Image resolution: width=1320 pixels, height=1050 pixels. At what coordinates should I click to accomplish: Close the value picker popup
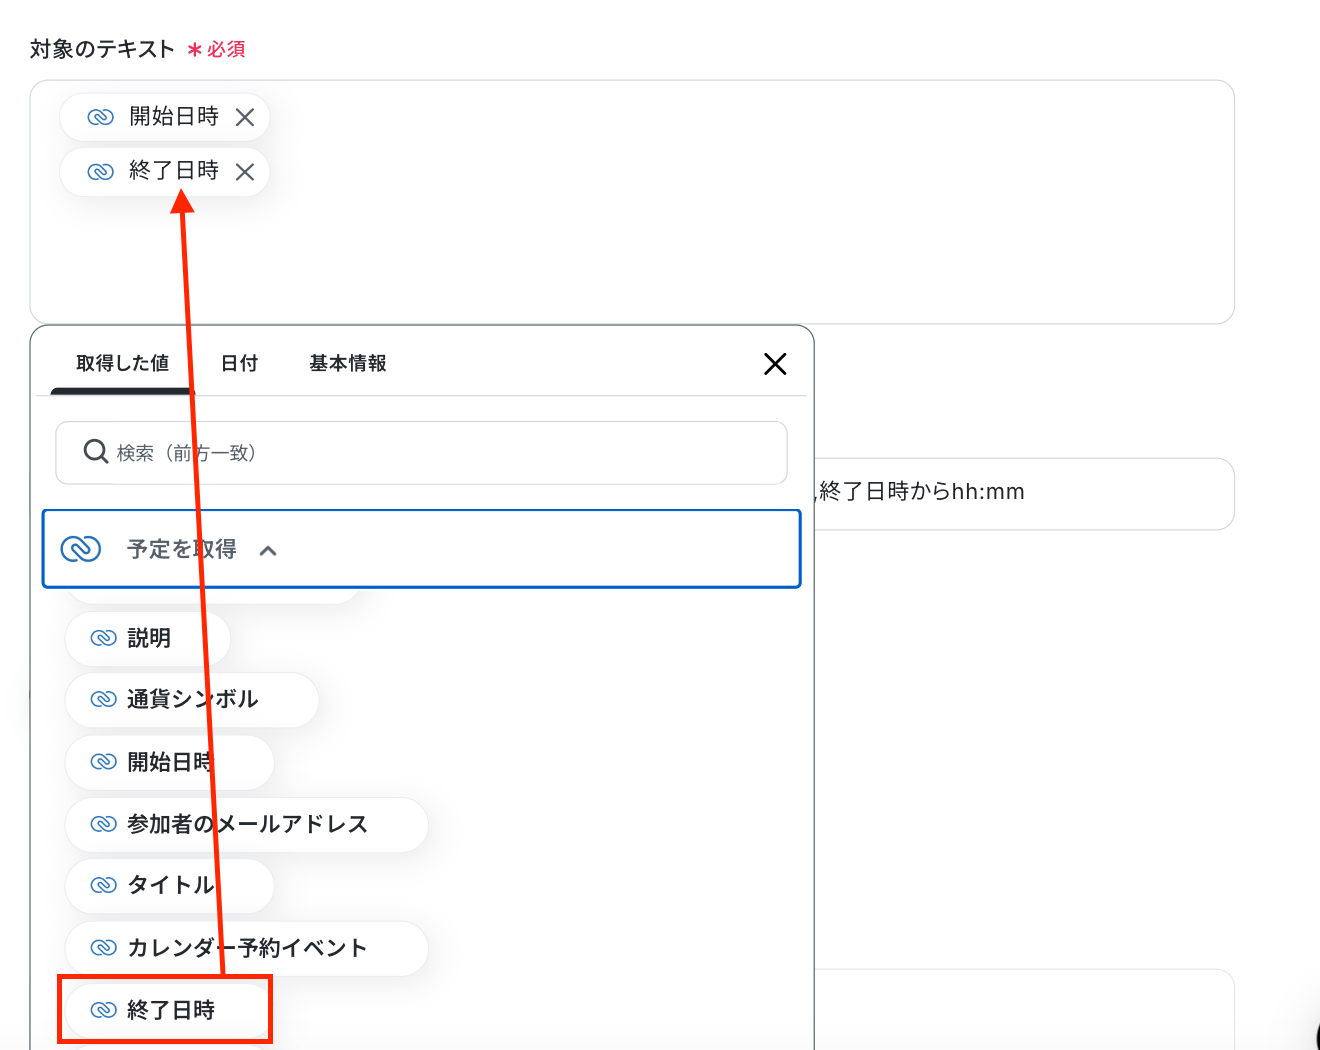pos(775,364)
